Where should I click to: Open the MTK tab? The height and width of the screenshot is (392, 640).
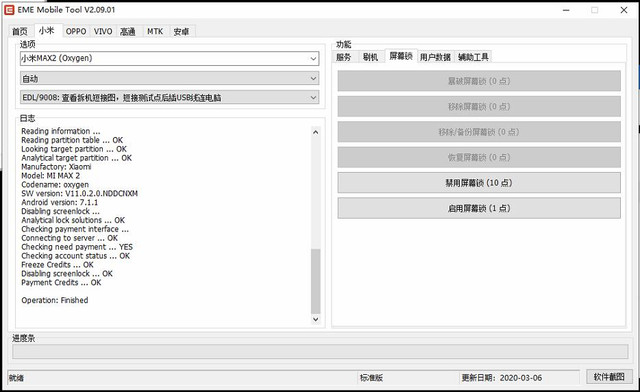[x=155, y=31]
